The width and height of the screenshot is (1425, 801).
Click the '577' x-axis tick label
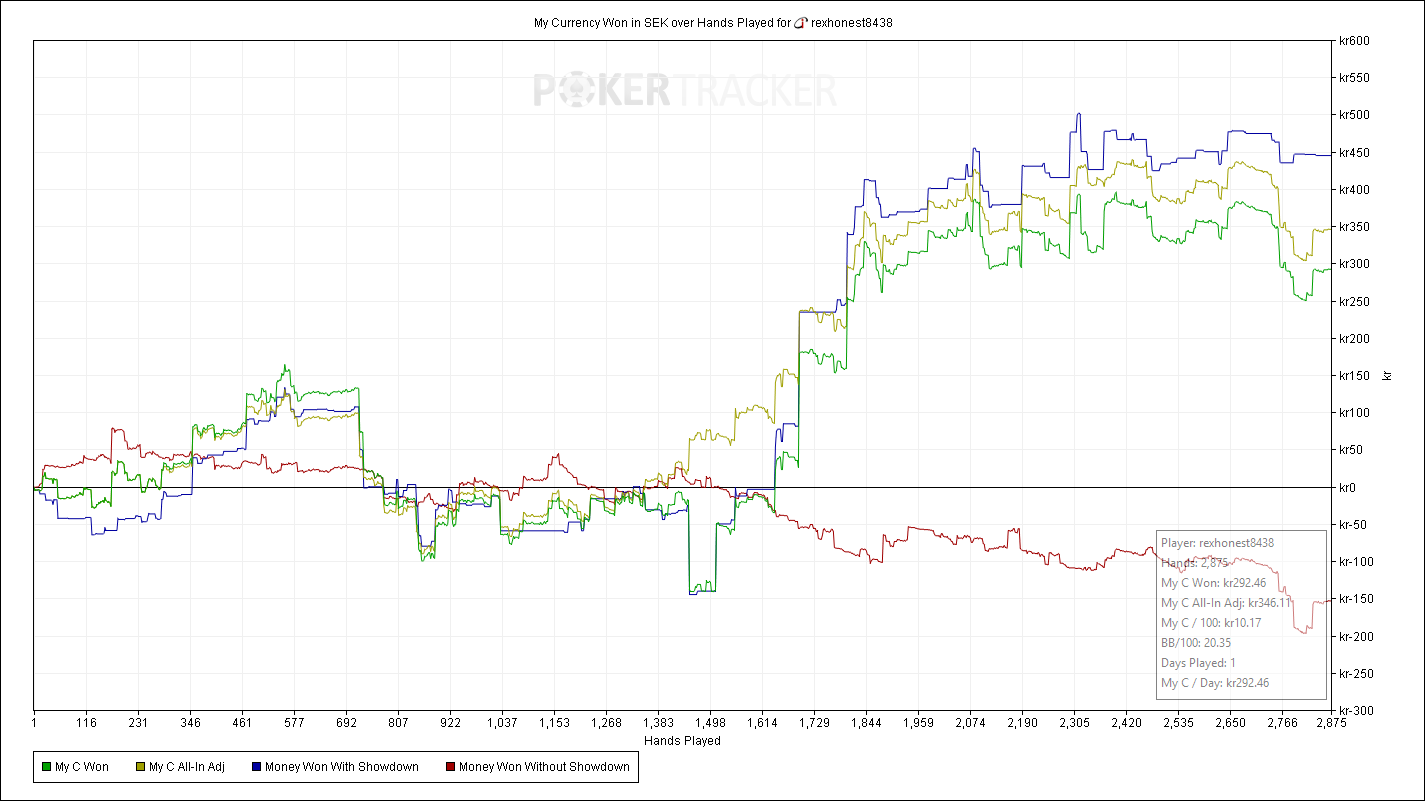[294, 722]
